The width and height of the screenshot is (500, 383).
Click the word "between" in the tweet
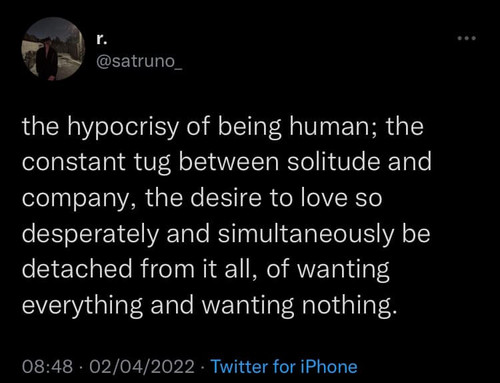pyautogui.click(x=229, y=161)
